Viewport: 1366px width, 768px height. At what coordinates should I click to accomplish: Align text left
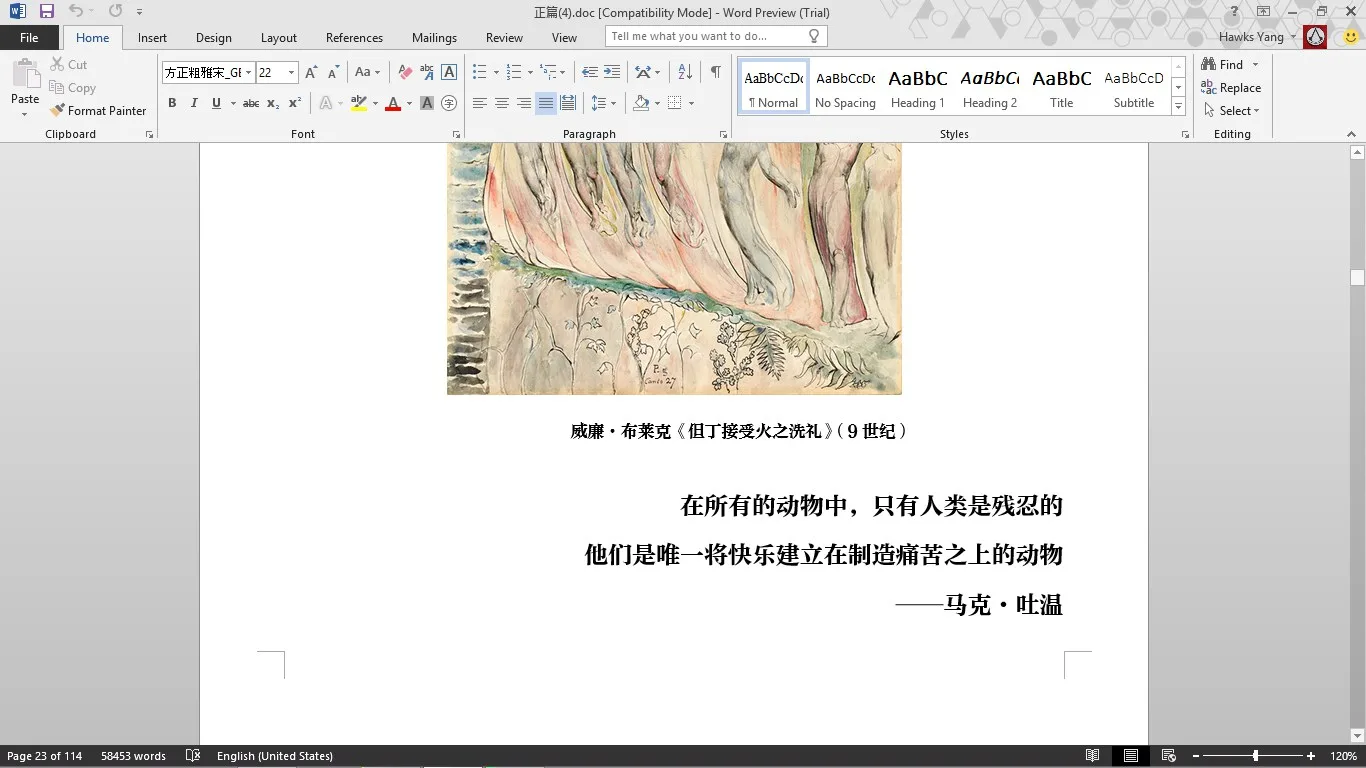[x=480, y=103]
